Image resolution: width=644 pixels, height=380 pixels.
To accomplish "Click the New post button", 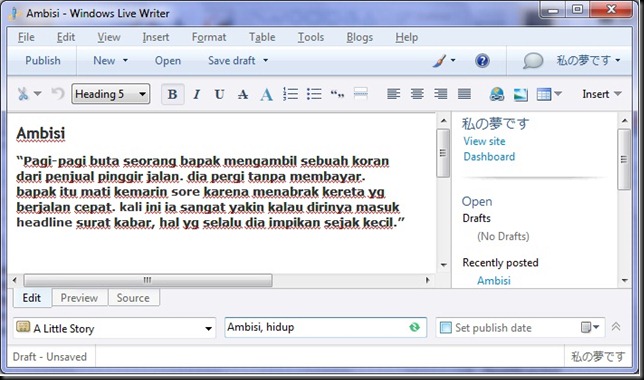I will [x=104, y=61].
